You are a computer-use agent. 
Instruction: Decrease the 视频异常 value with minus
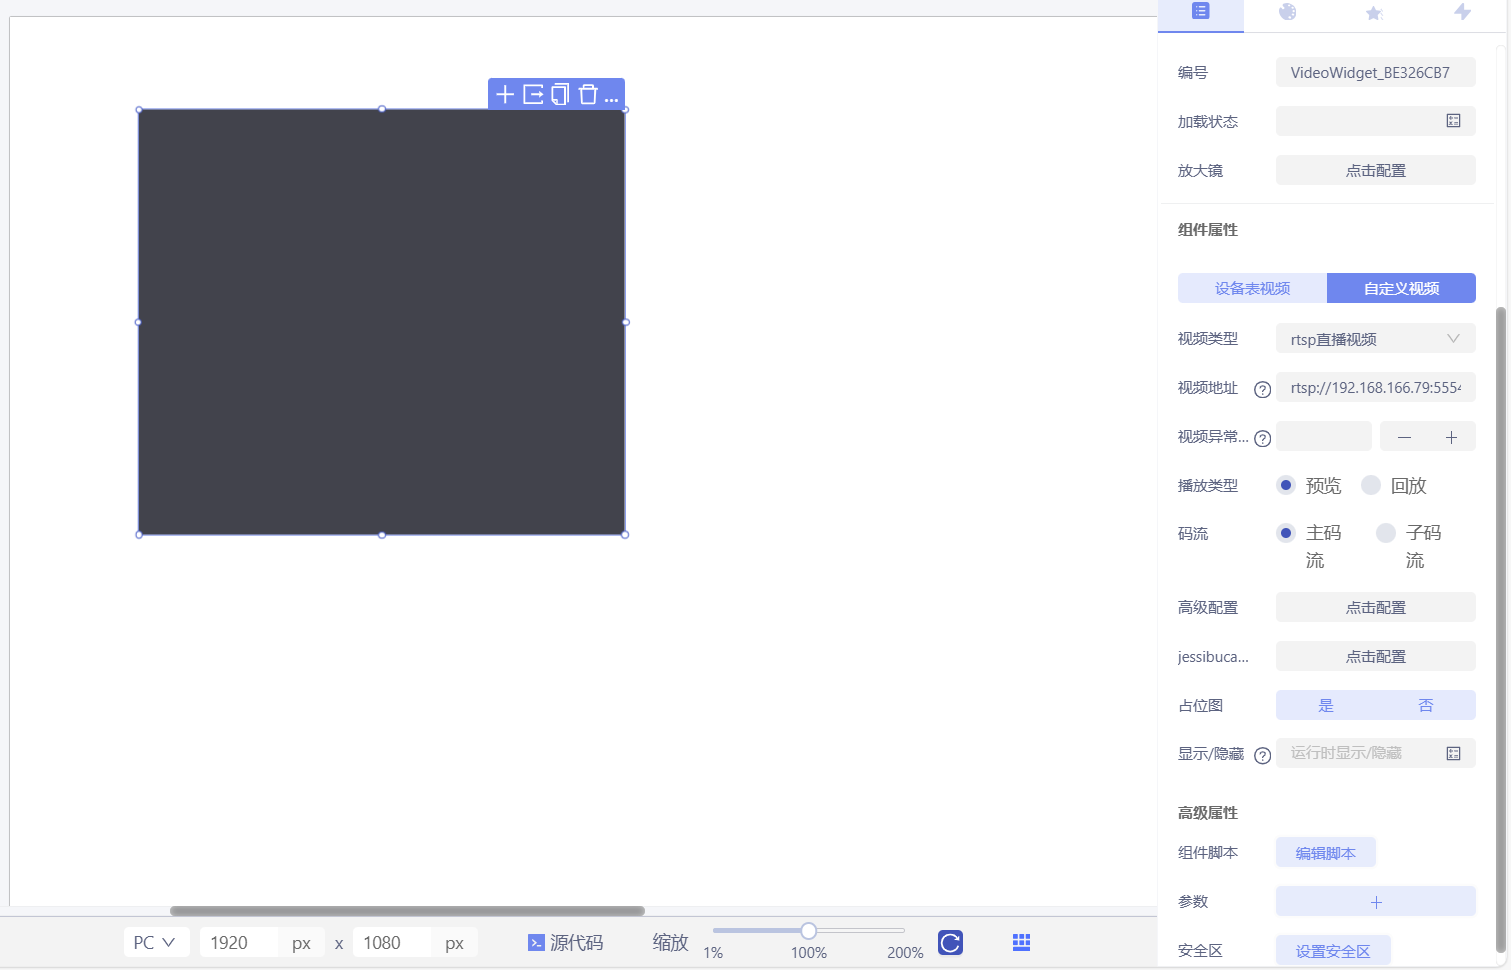[1404, 437]
